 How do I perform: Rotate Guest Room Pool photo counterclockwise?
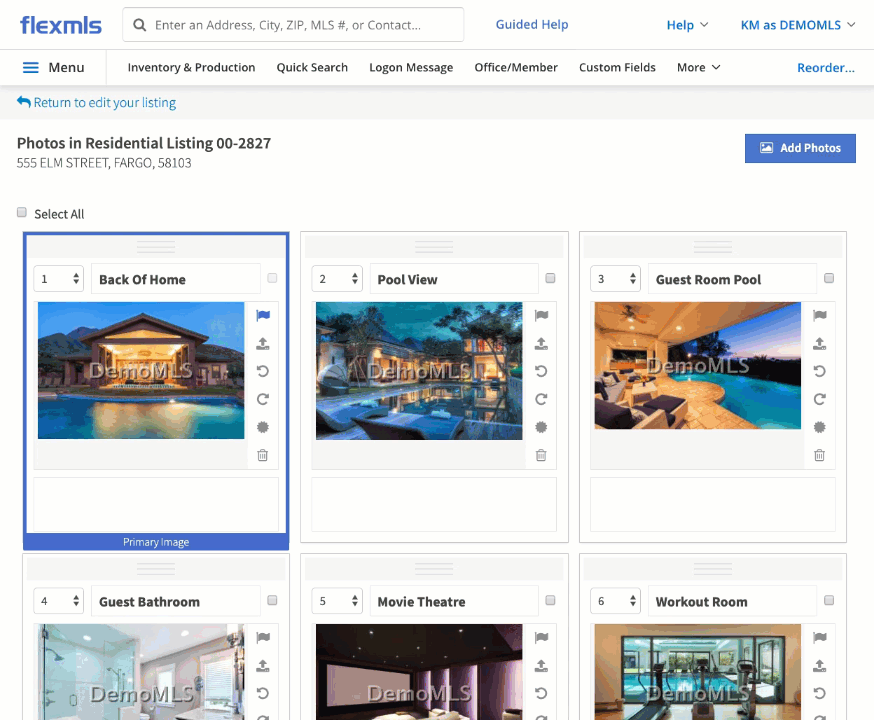pyautogui.click(x=819, y=371)
